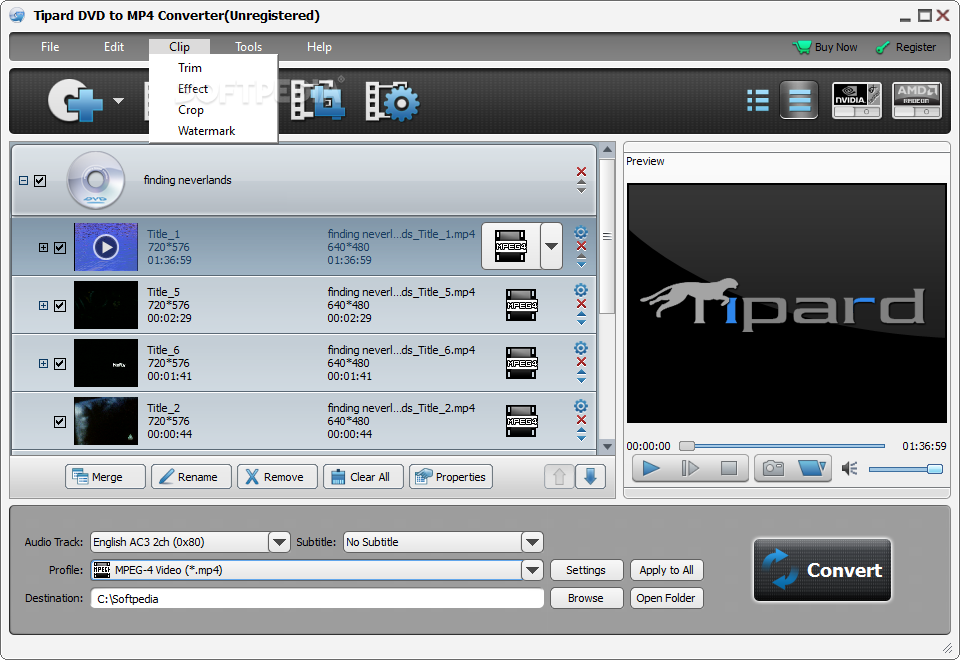Viewport: 960px width, 660px height.
Task: Open the File menu
Action: point(50,47)
